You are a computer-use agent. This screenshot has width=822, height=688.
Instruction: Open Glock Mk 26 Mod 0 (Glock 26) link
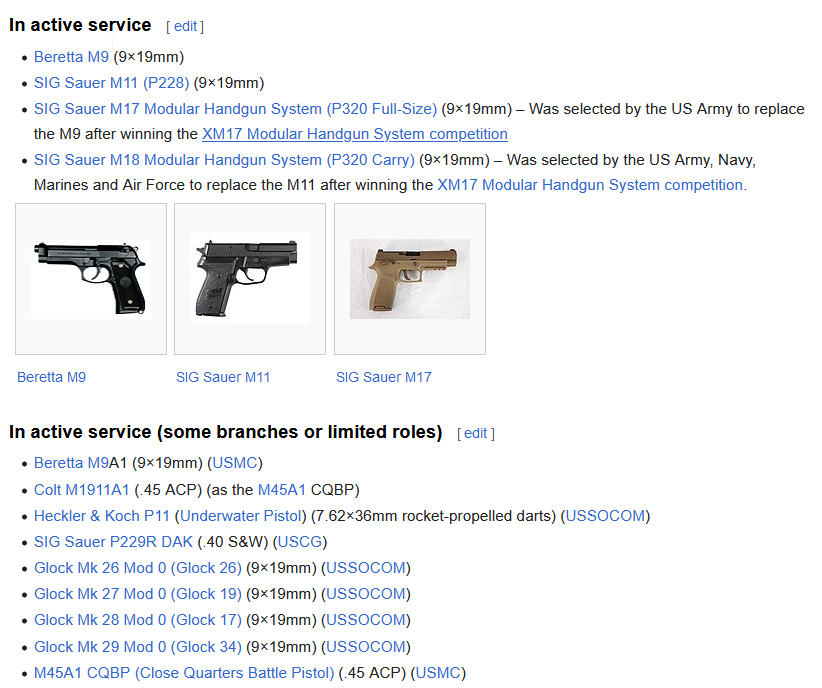(138, 568)
